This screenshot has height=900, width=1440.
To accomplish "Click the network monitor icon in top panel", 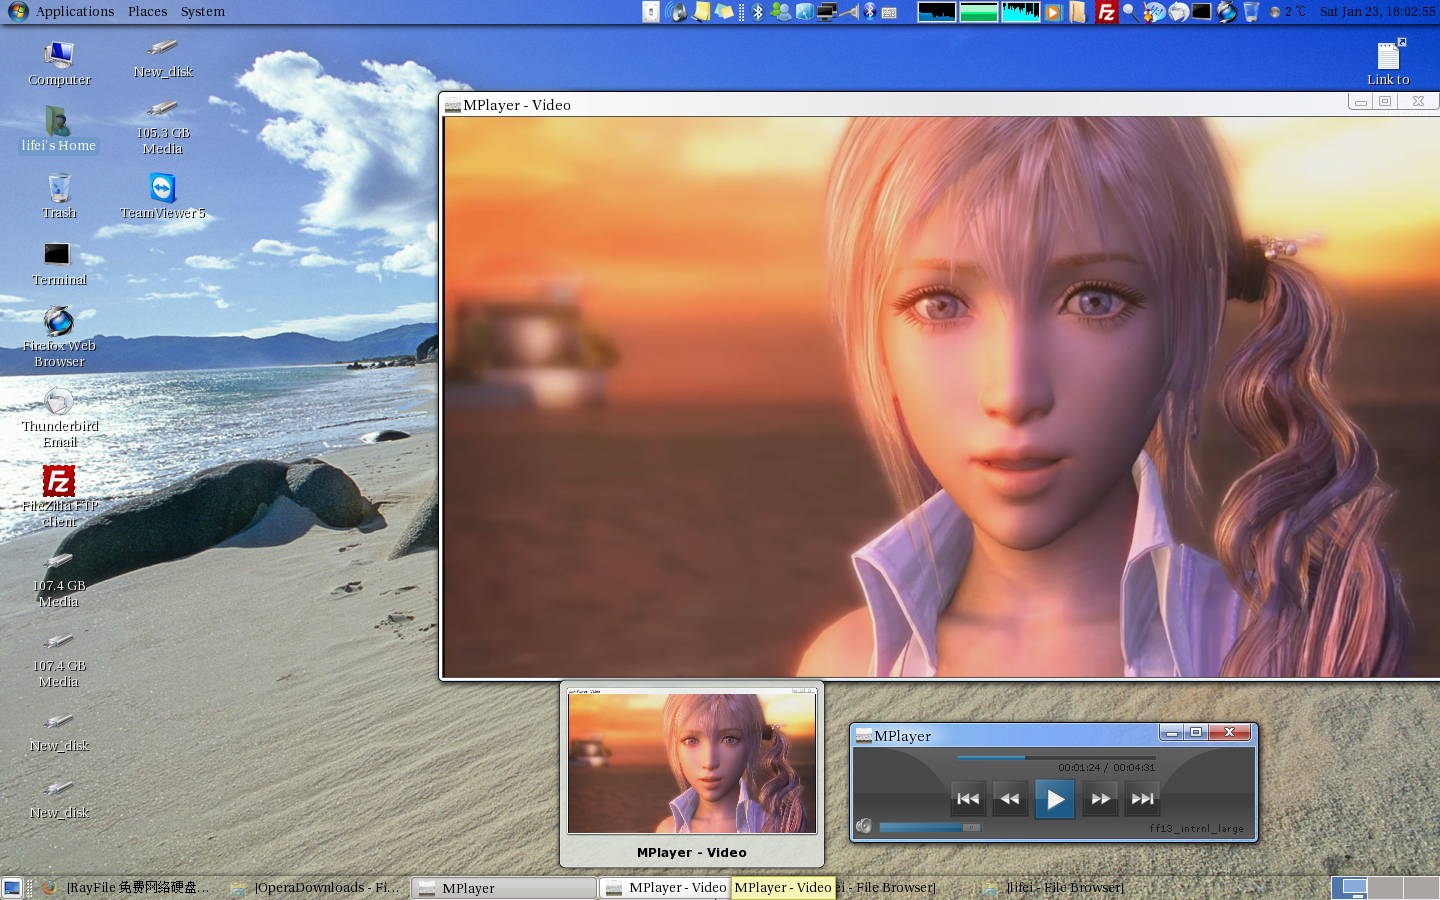I will click(826, 12).
